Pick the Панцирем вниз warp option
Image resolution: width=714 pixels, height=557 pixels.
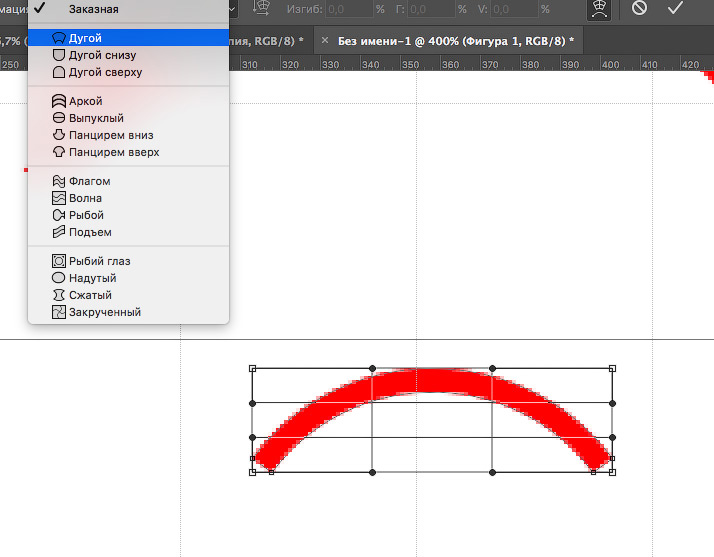(128, 135)
